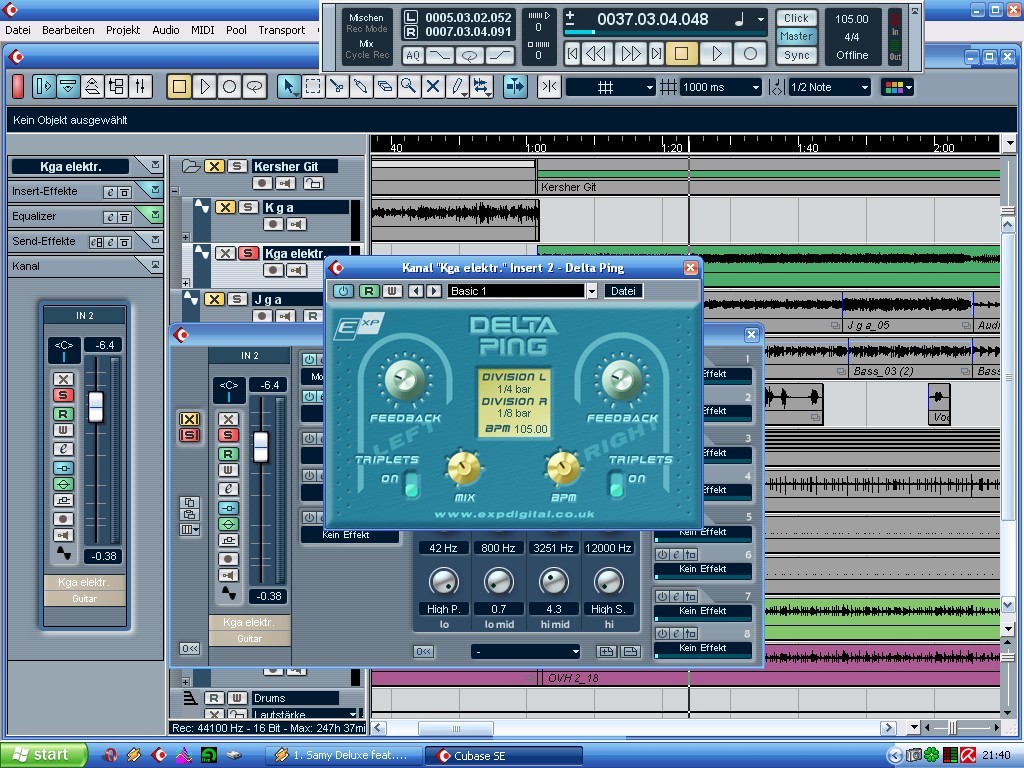Go to project start in transport panel
The image size is (1024, 768).
(572, 54)
